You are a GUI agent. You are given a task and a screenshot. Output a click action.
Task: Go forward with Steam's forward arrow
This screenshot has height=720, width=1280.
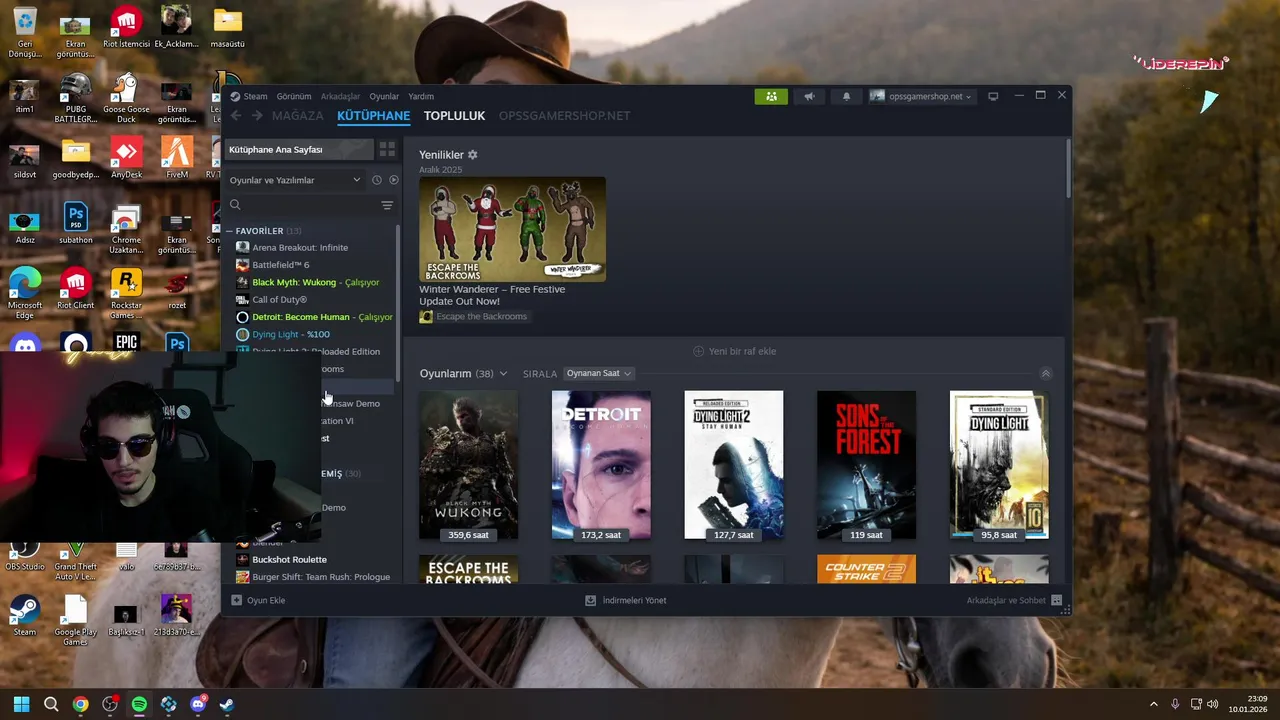(x=257, y=116)
